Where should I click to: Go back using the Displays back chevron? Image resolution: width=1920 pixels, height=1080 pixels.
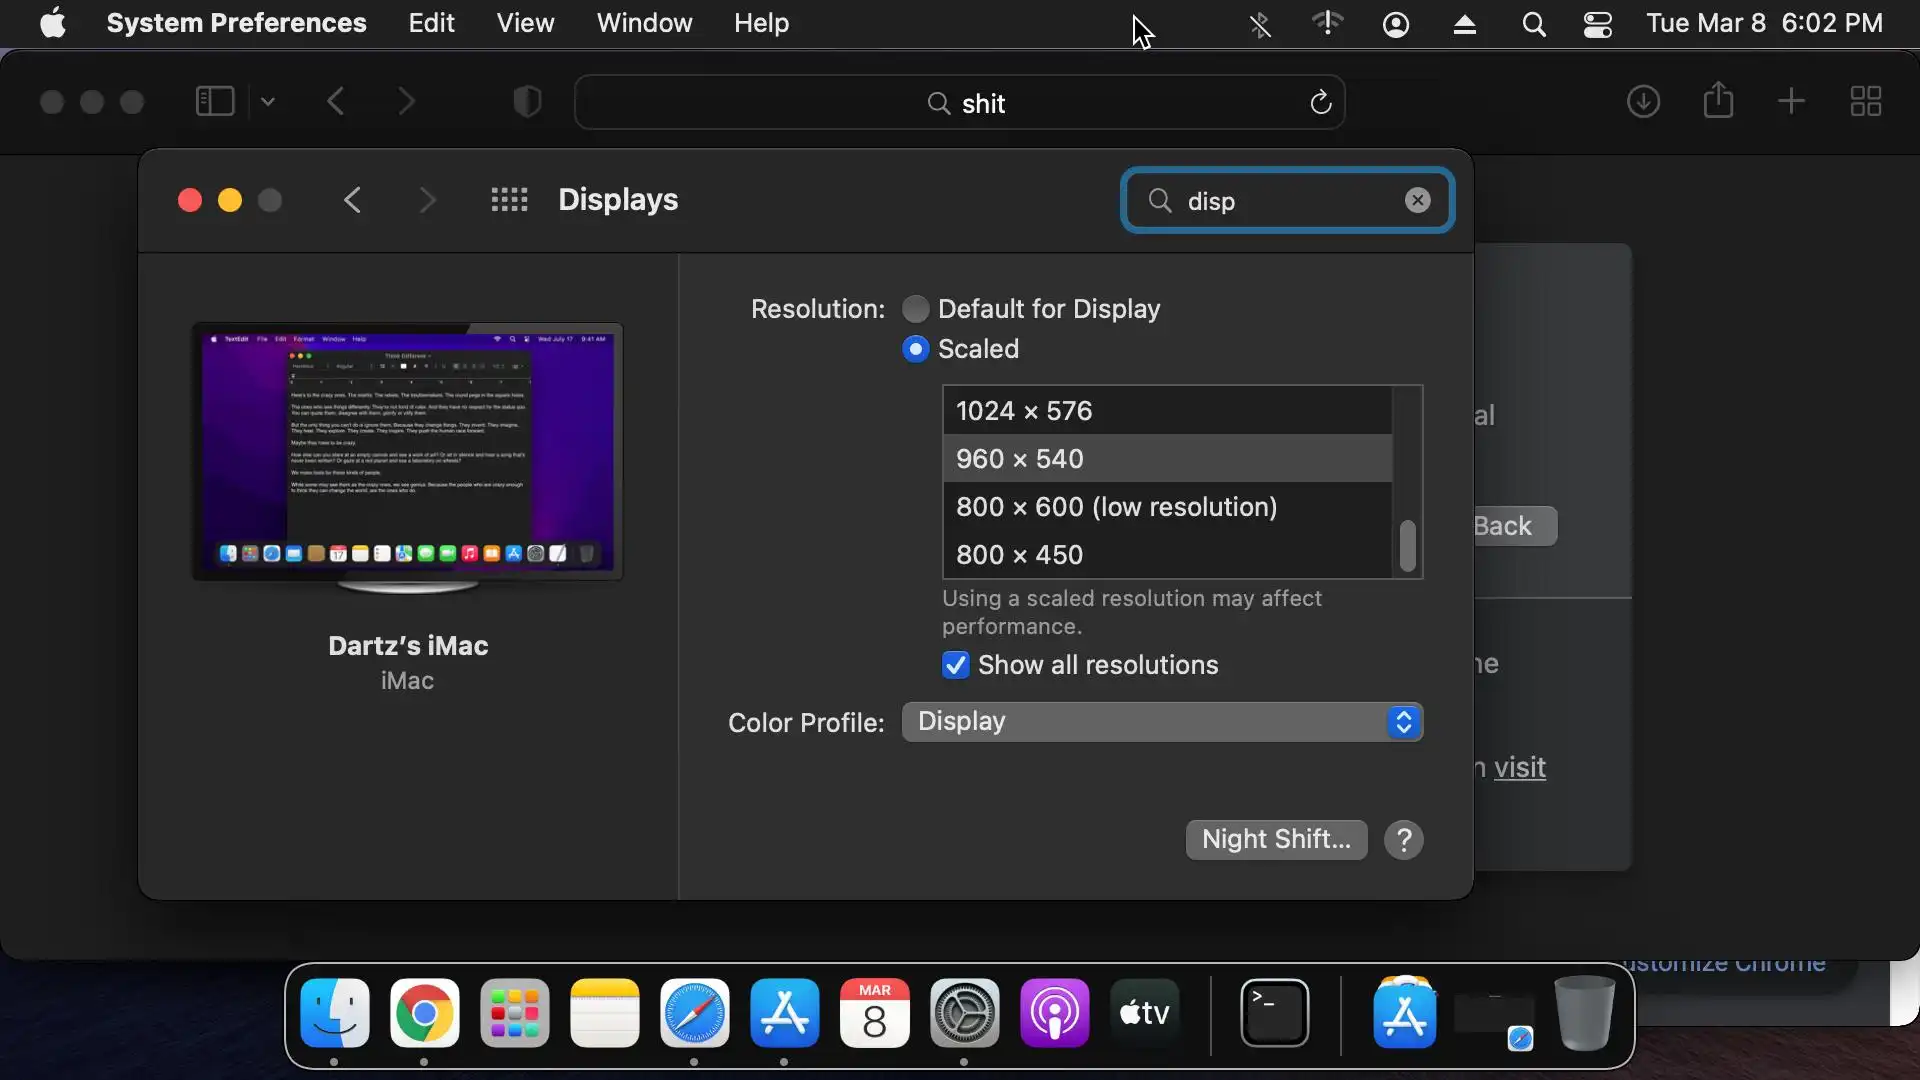(352, 200)
